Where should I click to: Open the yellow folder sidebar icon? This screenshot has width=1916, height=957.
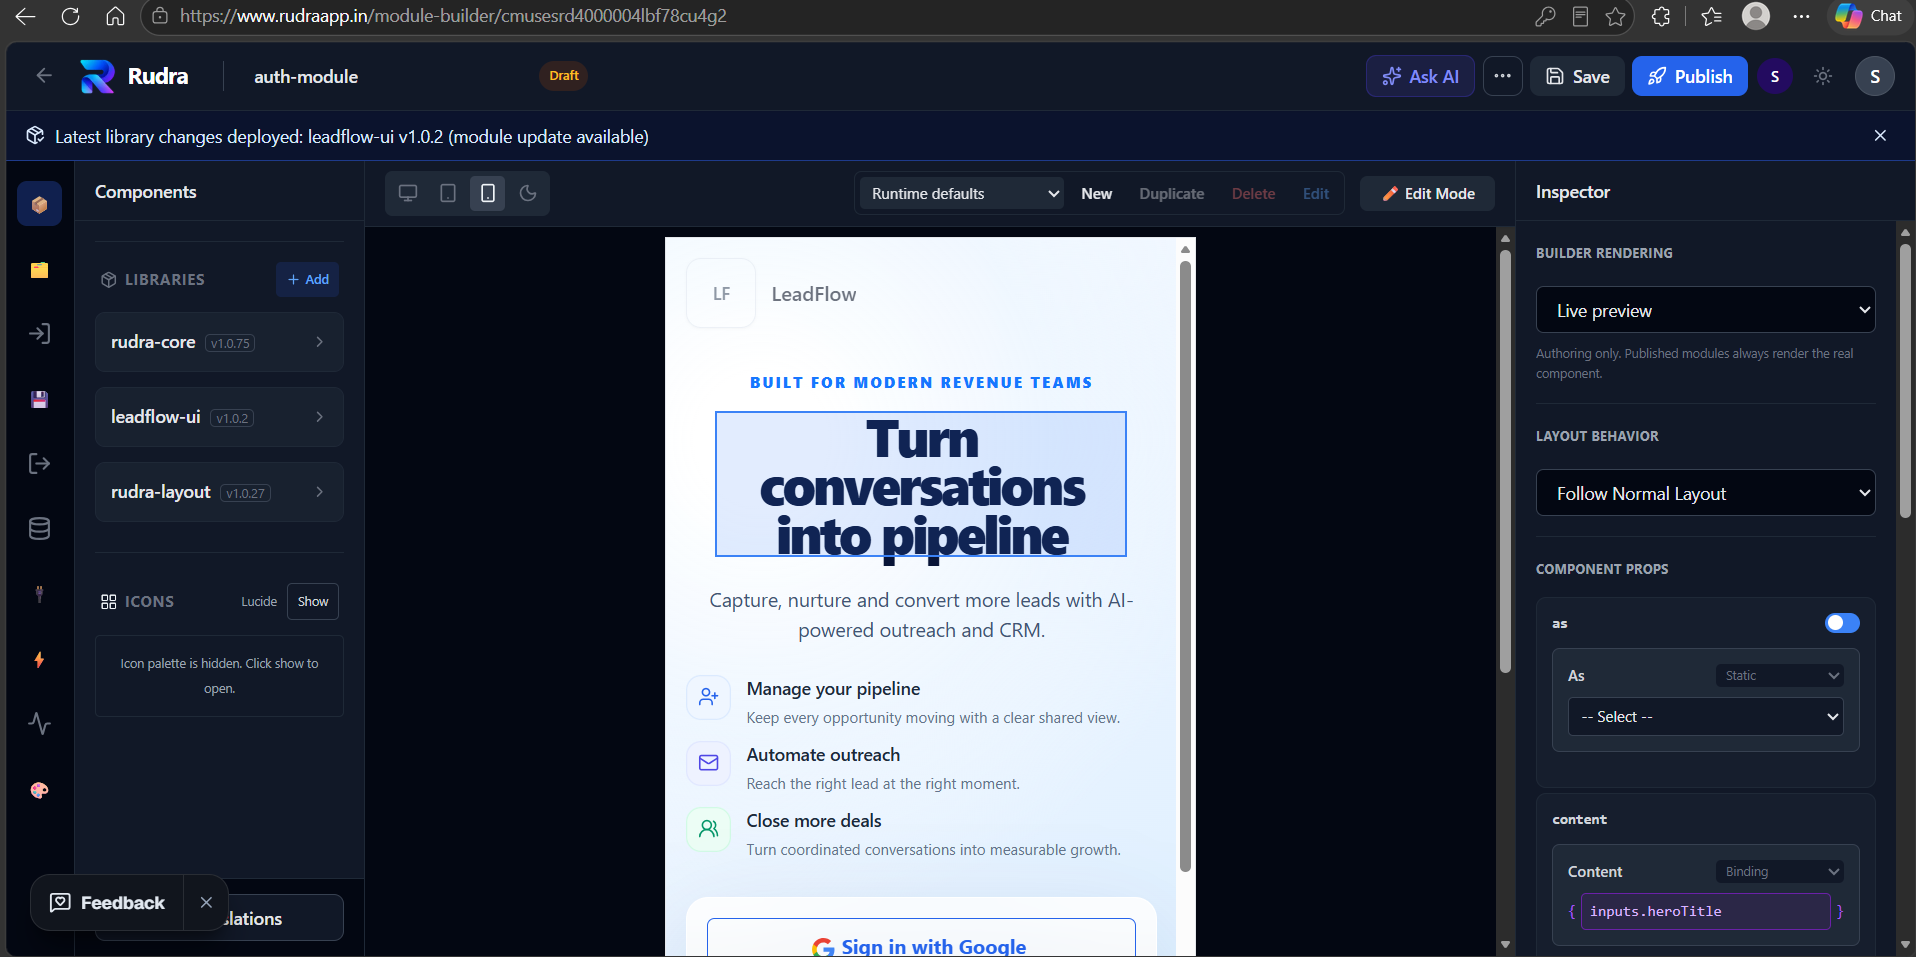(39, 270)
